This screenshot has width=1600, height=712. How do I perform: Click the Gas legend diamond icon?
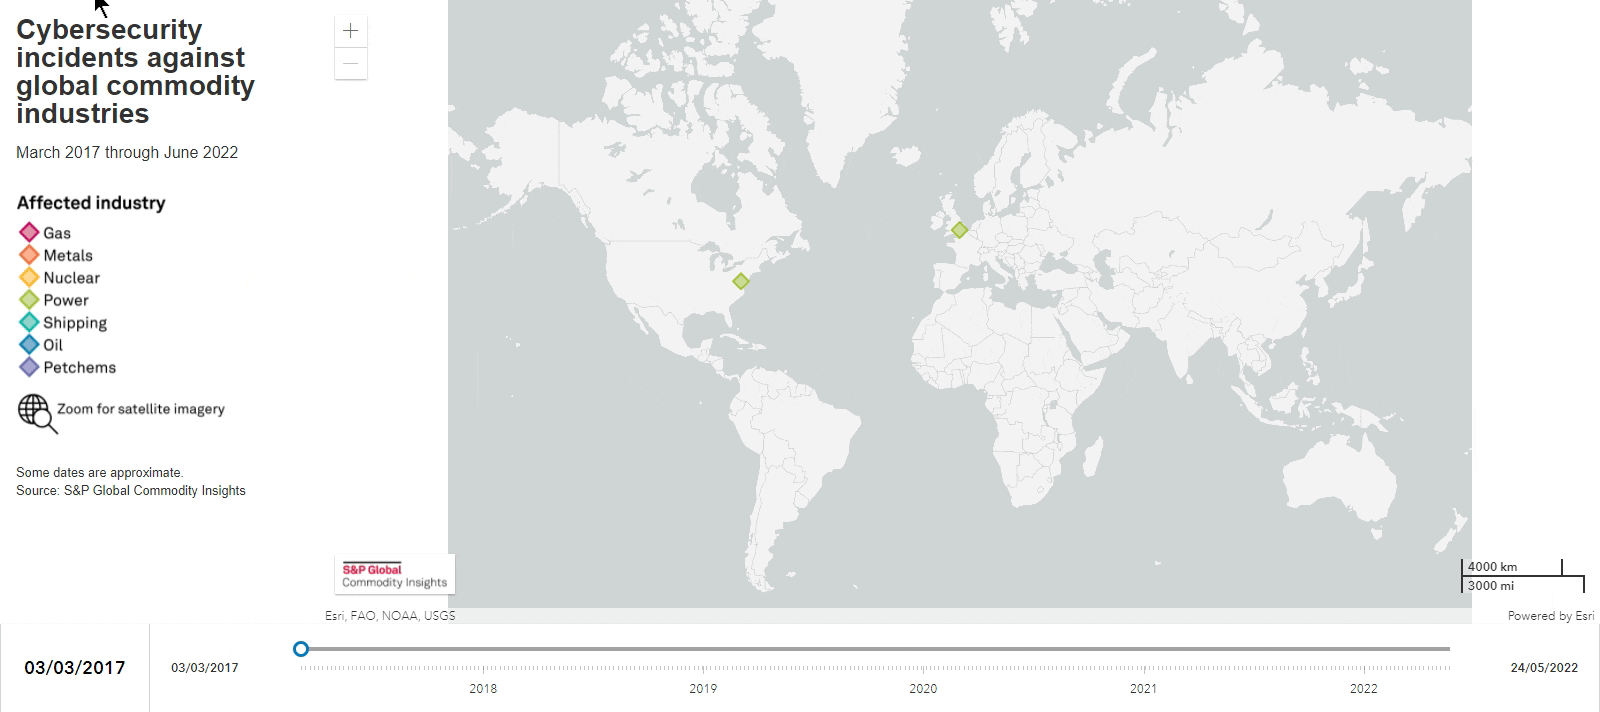[x=29, y=233]
